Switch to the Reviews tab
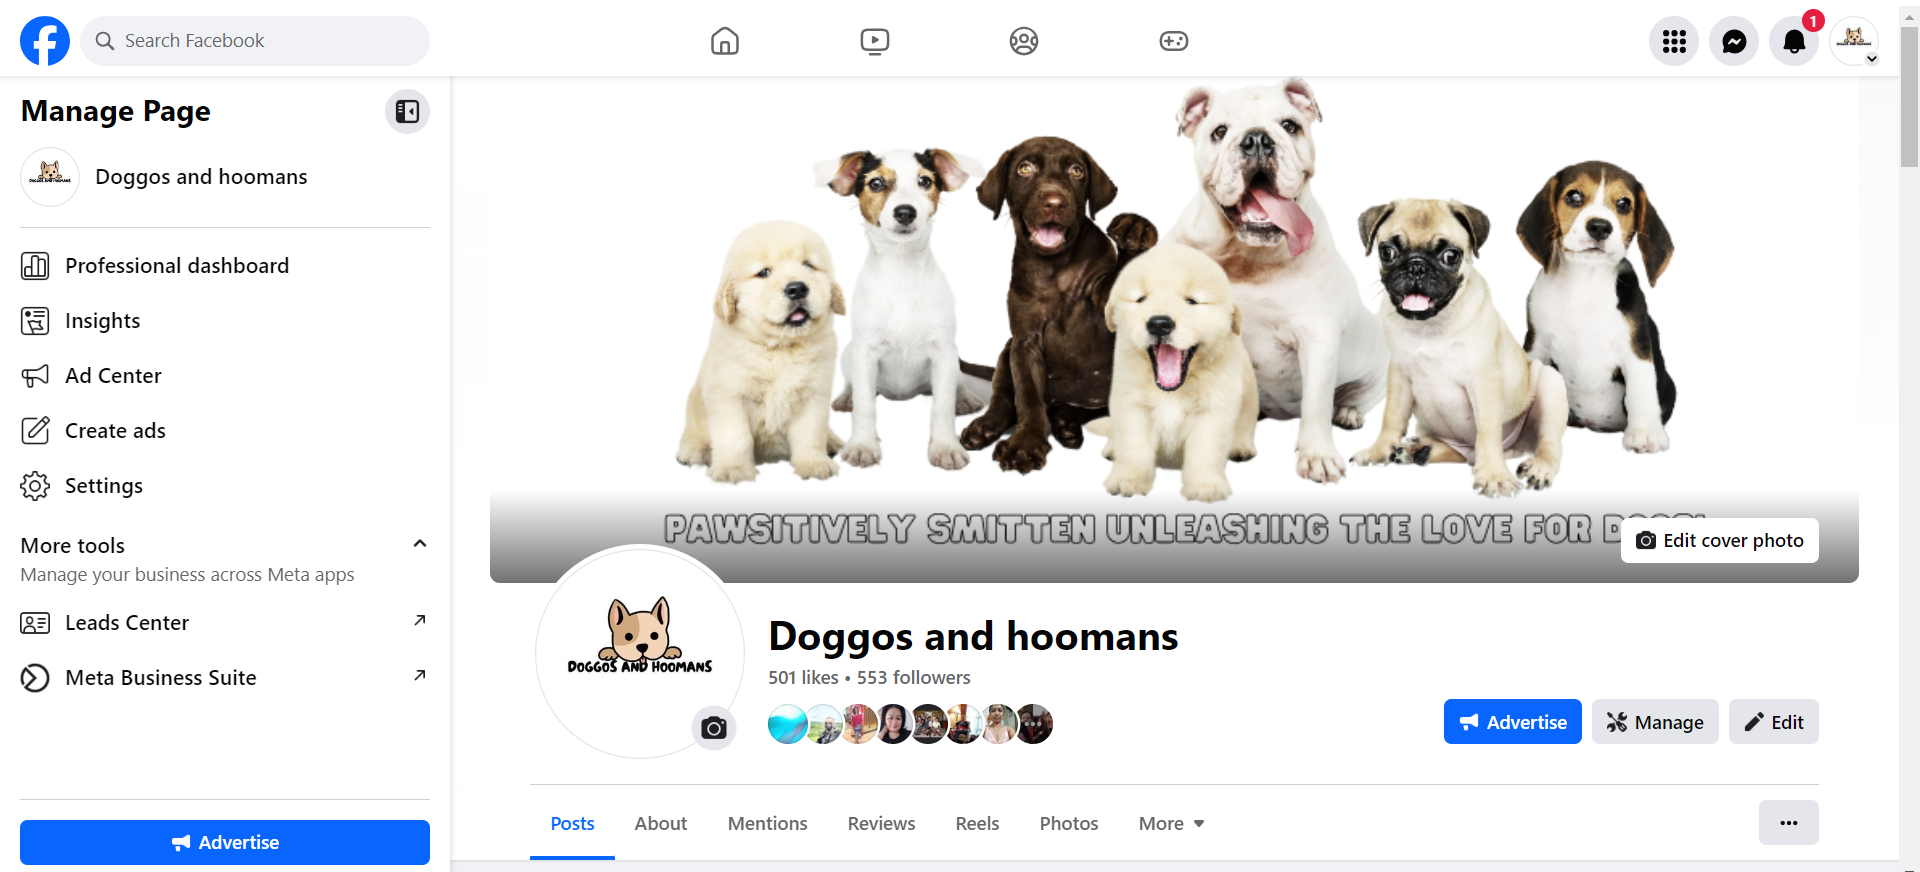 click(882, 824)
